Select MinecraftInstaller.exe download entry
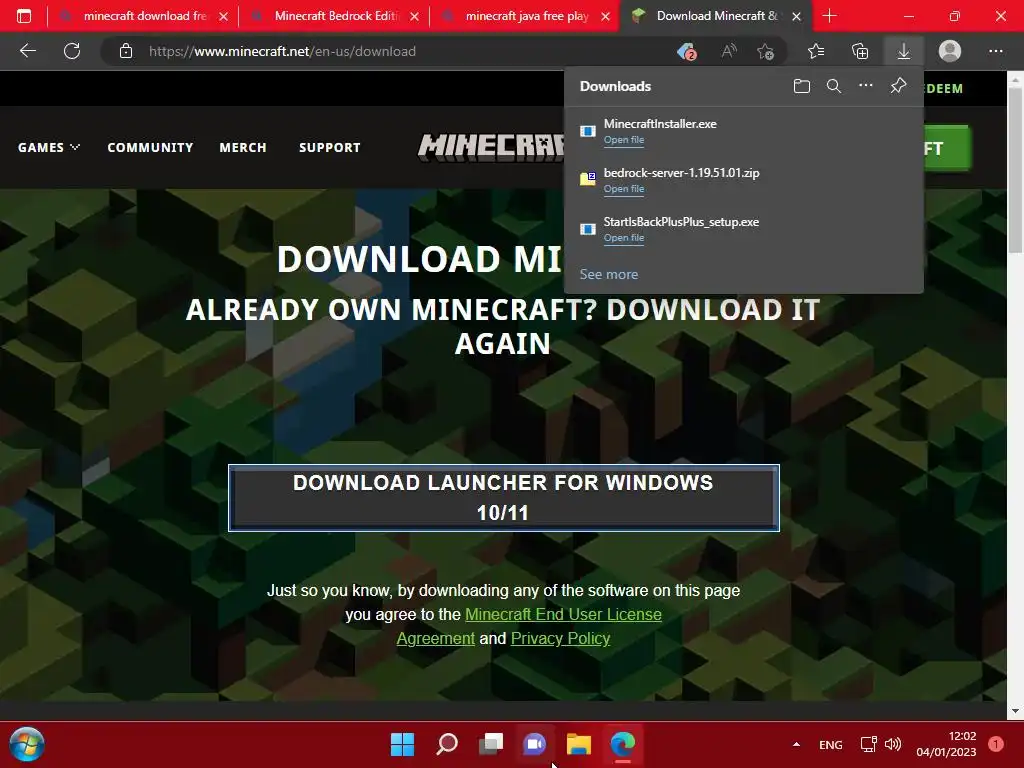 point(743,131)
